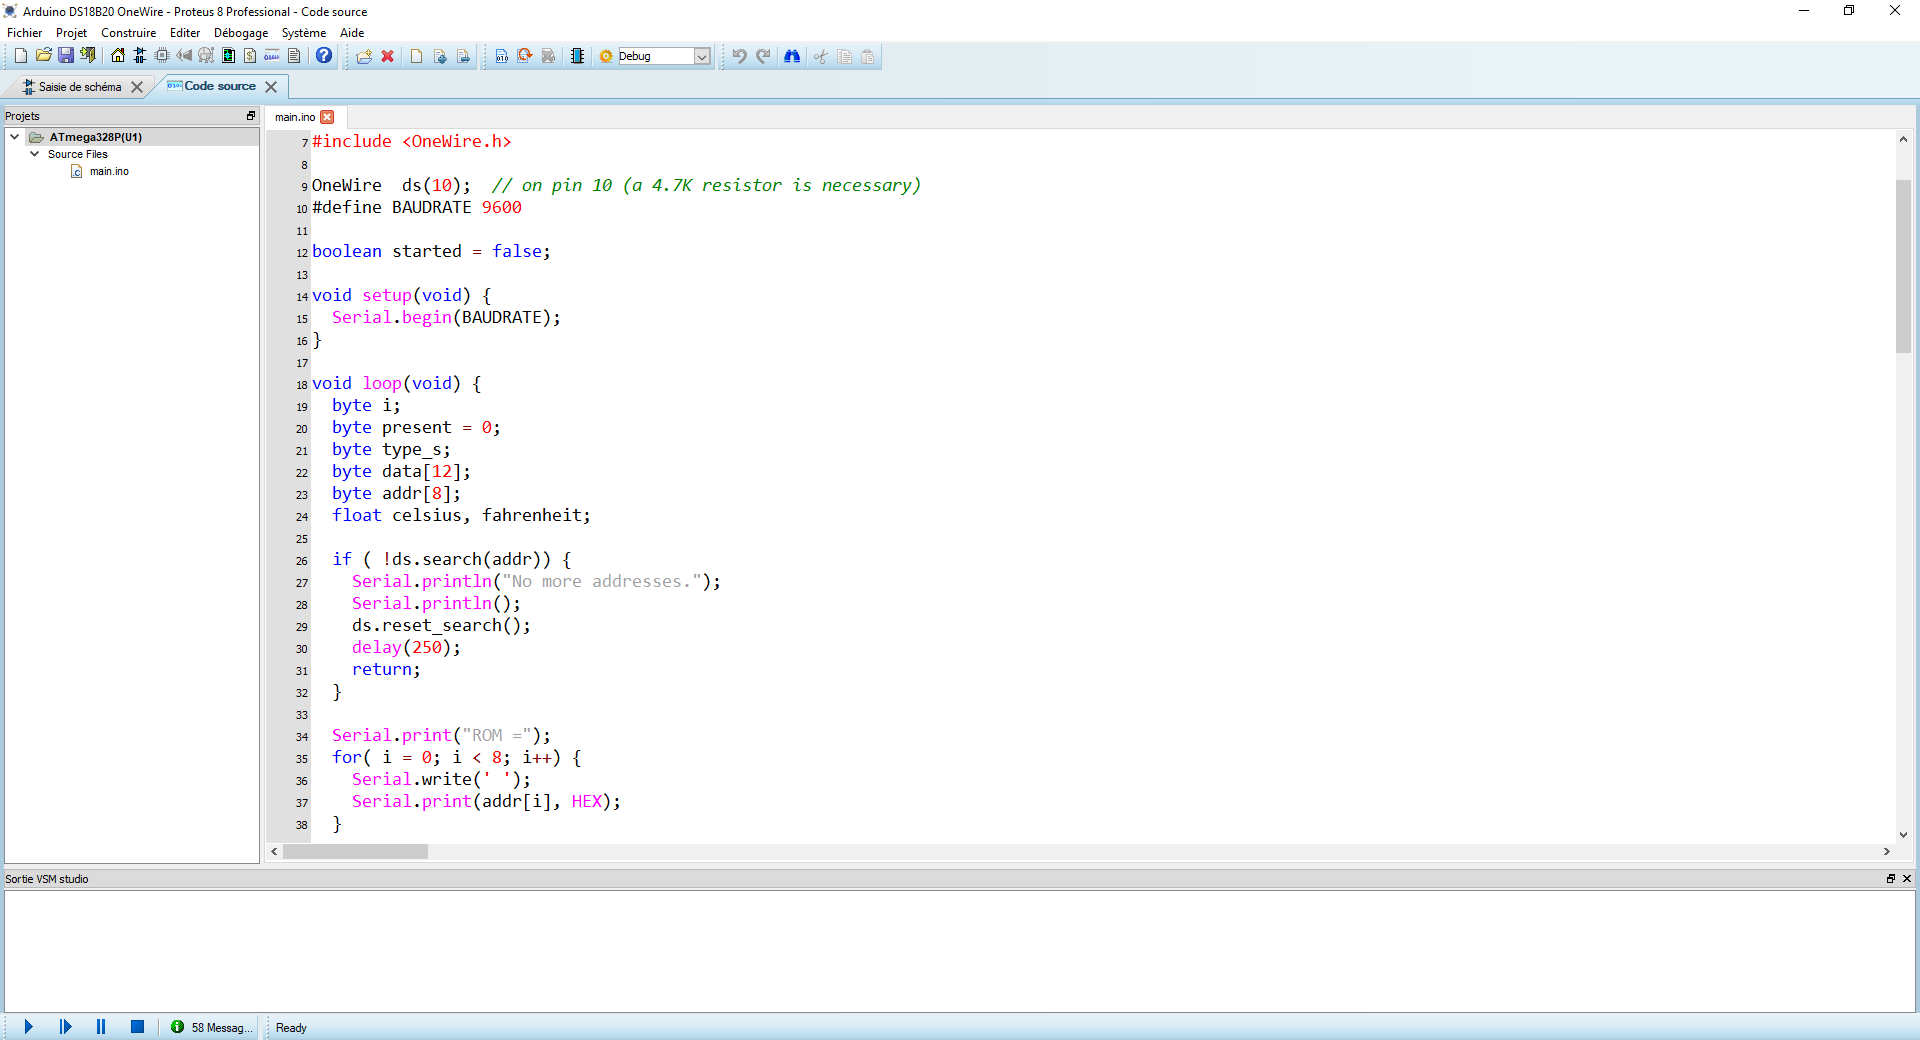Collapse the Source Files folder

pos(35,154)
